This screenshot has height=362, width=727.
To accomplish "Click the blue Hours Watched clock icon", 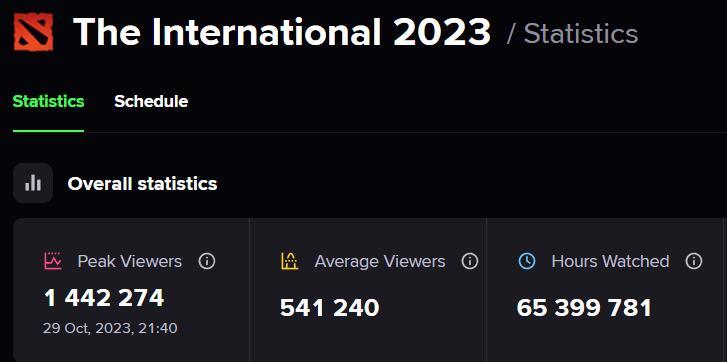I will (x=526, y=261).
